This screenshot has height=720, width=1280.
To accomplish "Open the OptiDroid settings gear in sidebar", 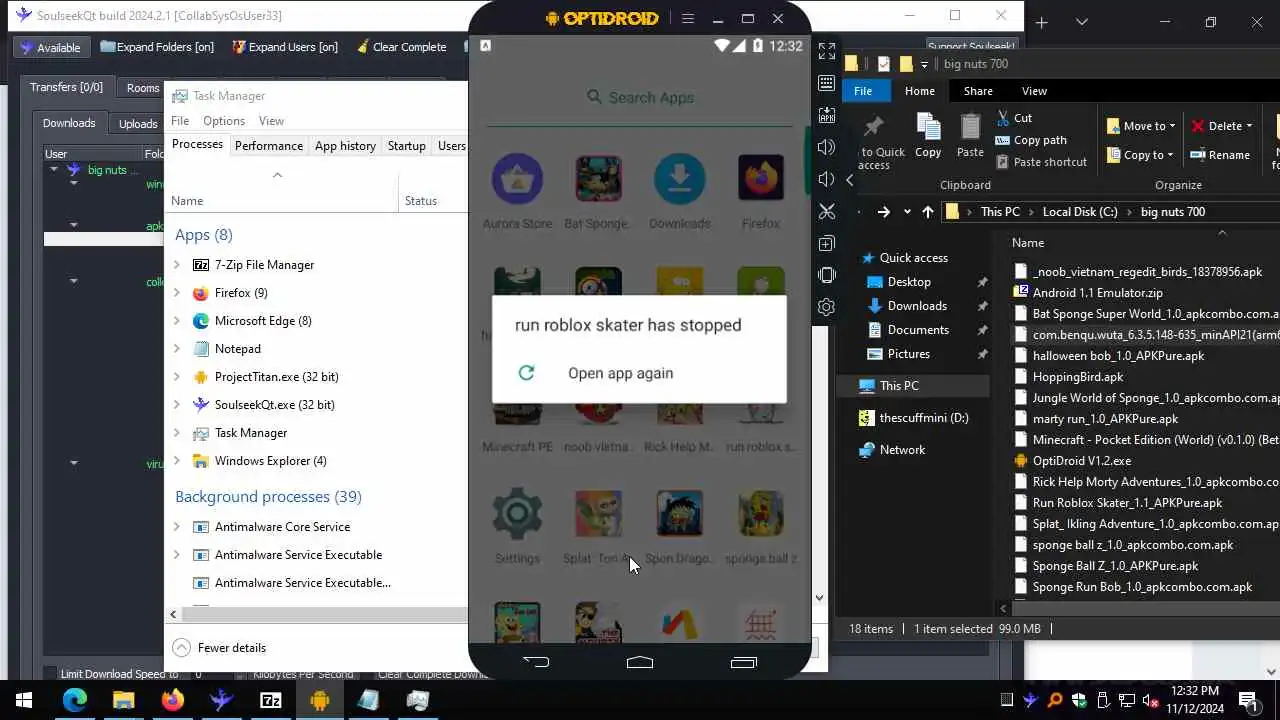I will tap(826, 307).
